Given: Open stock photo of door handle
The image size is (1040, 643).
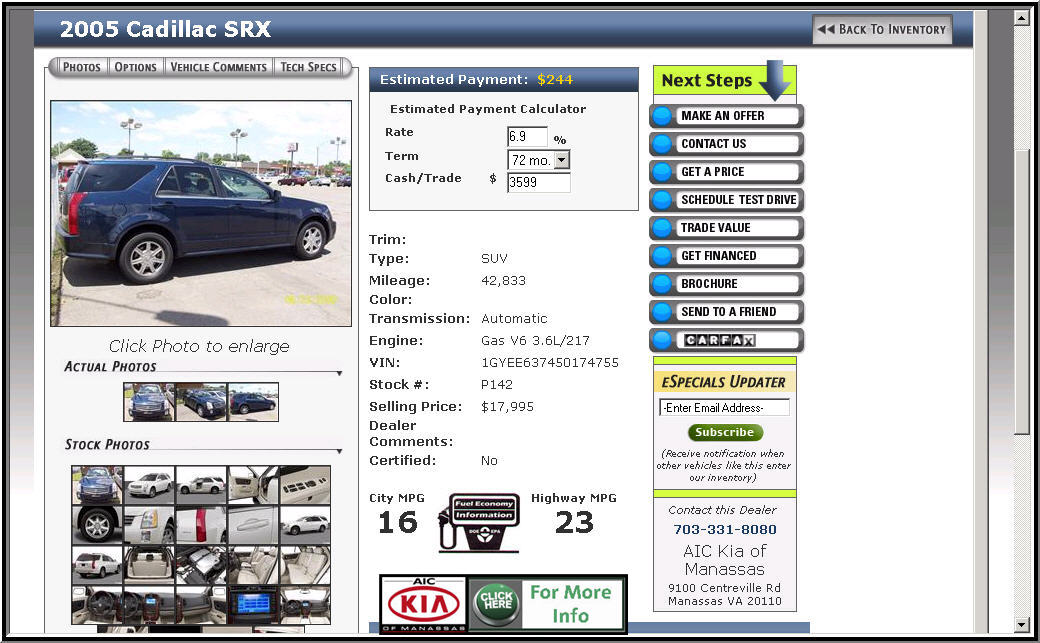Looking at the screenshot, I should [x=253, y=525].
